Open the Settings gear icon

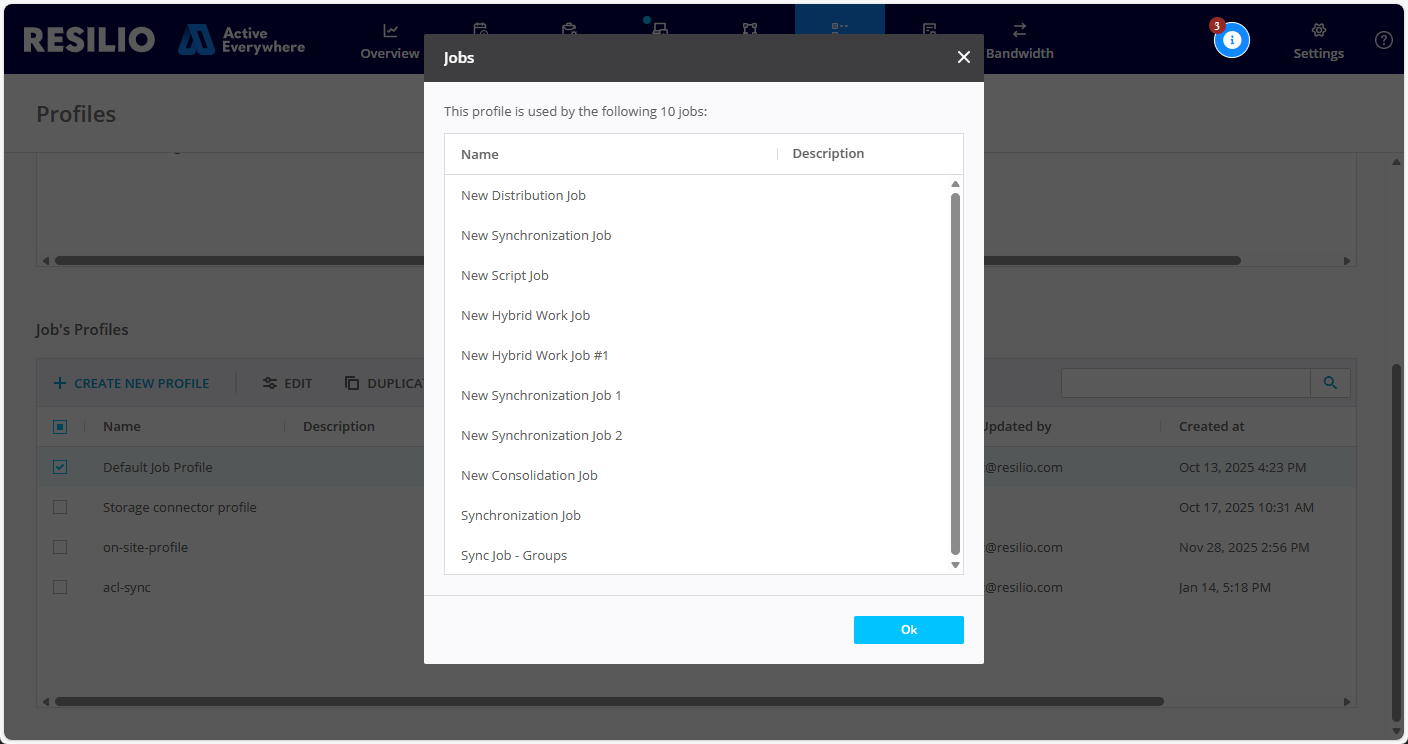coord(1318,30)
